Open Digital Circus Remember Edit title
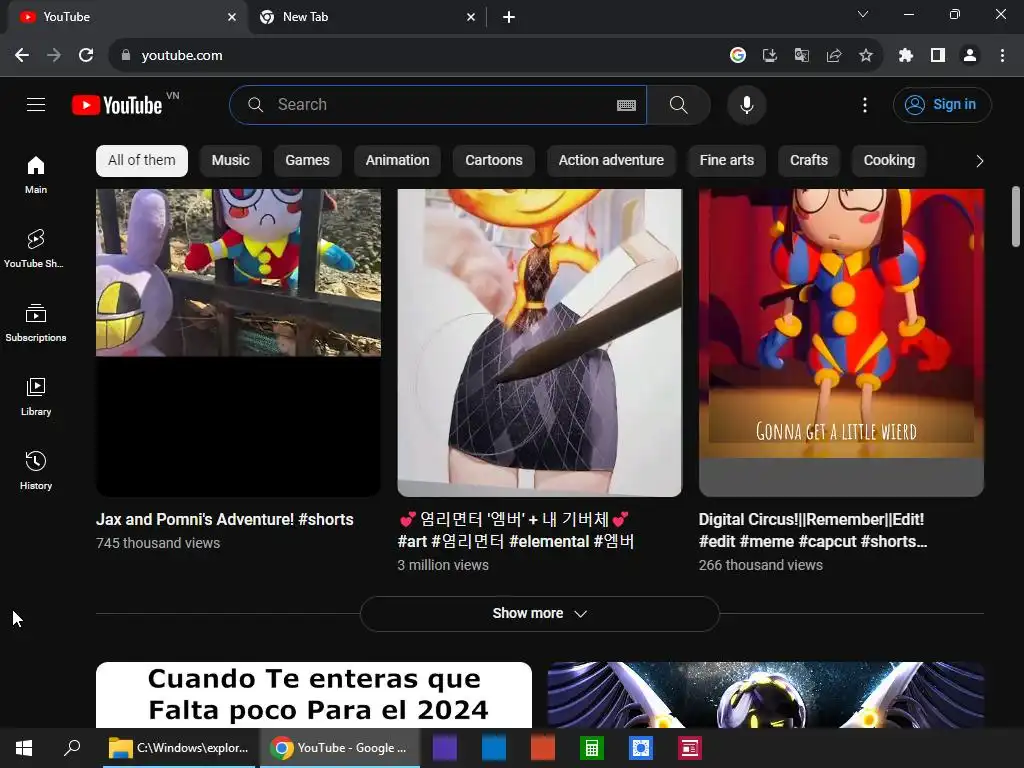1024x768 pixels. [813, 530]
